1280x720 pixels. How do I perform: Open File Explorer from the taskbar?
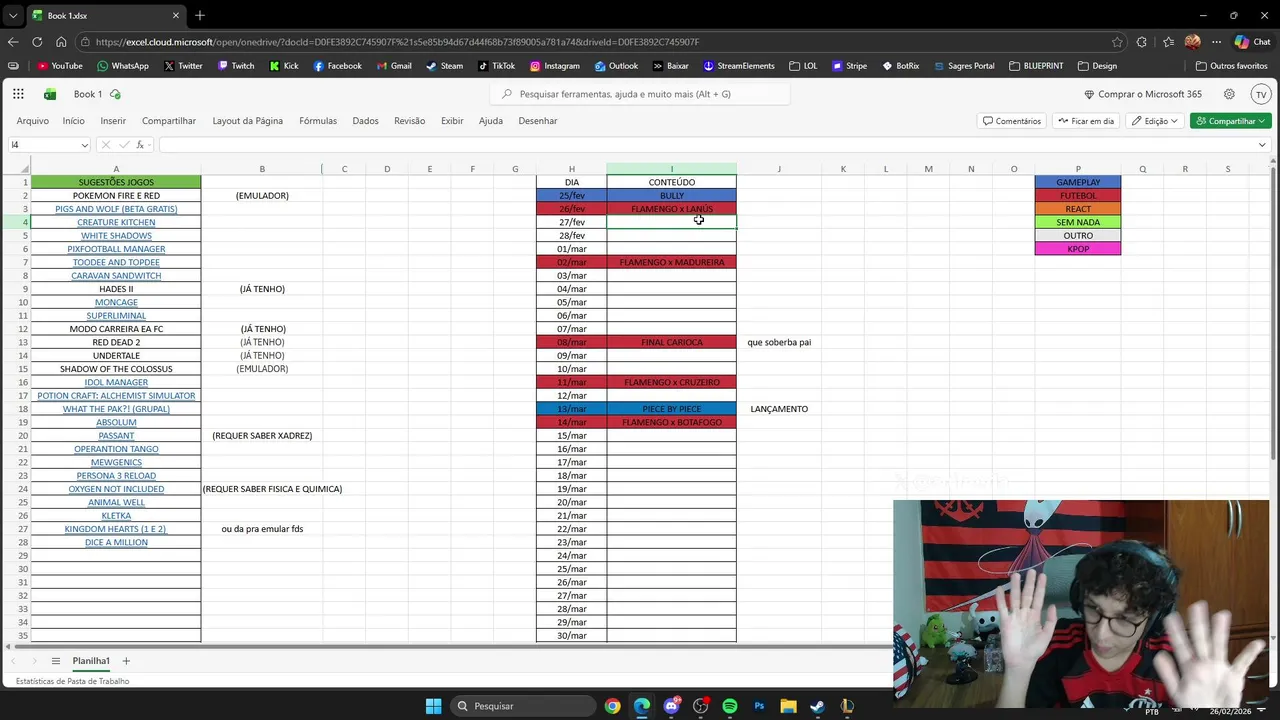click(x=788, y=706)
